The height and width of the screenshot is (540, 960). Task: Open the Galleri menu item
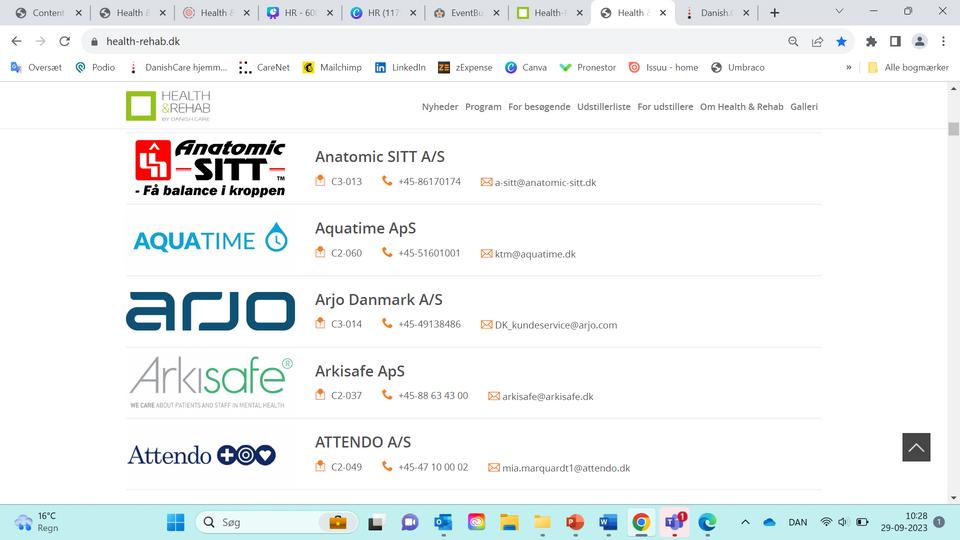(x=804, y=107)
